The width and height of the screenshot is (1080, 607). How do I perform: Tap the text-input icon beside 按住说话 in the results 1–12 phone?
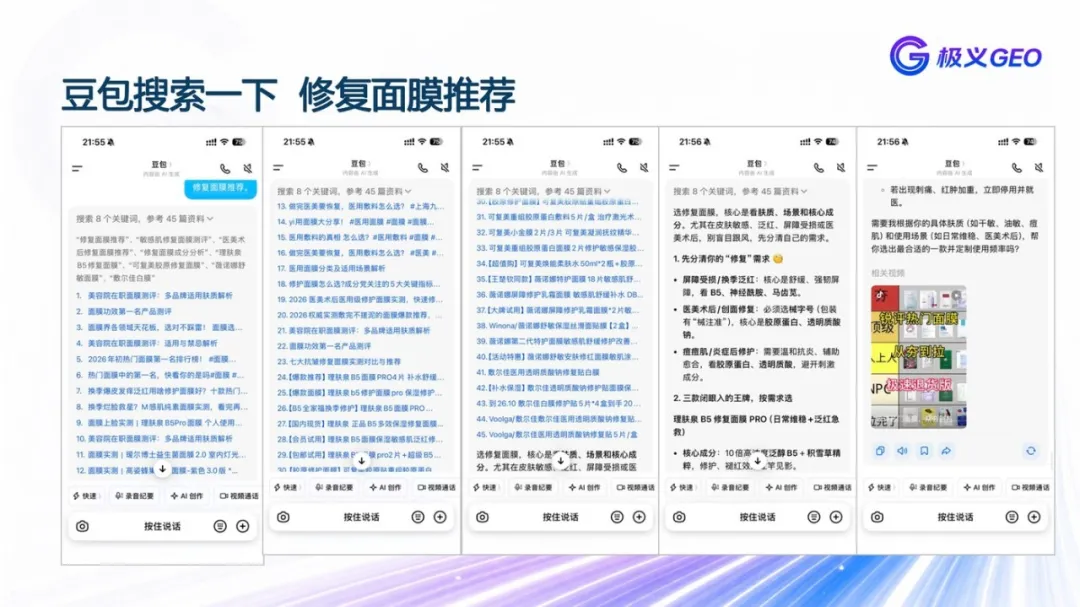pyautogui.click(x=220, y=526)
